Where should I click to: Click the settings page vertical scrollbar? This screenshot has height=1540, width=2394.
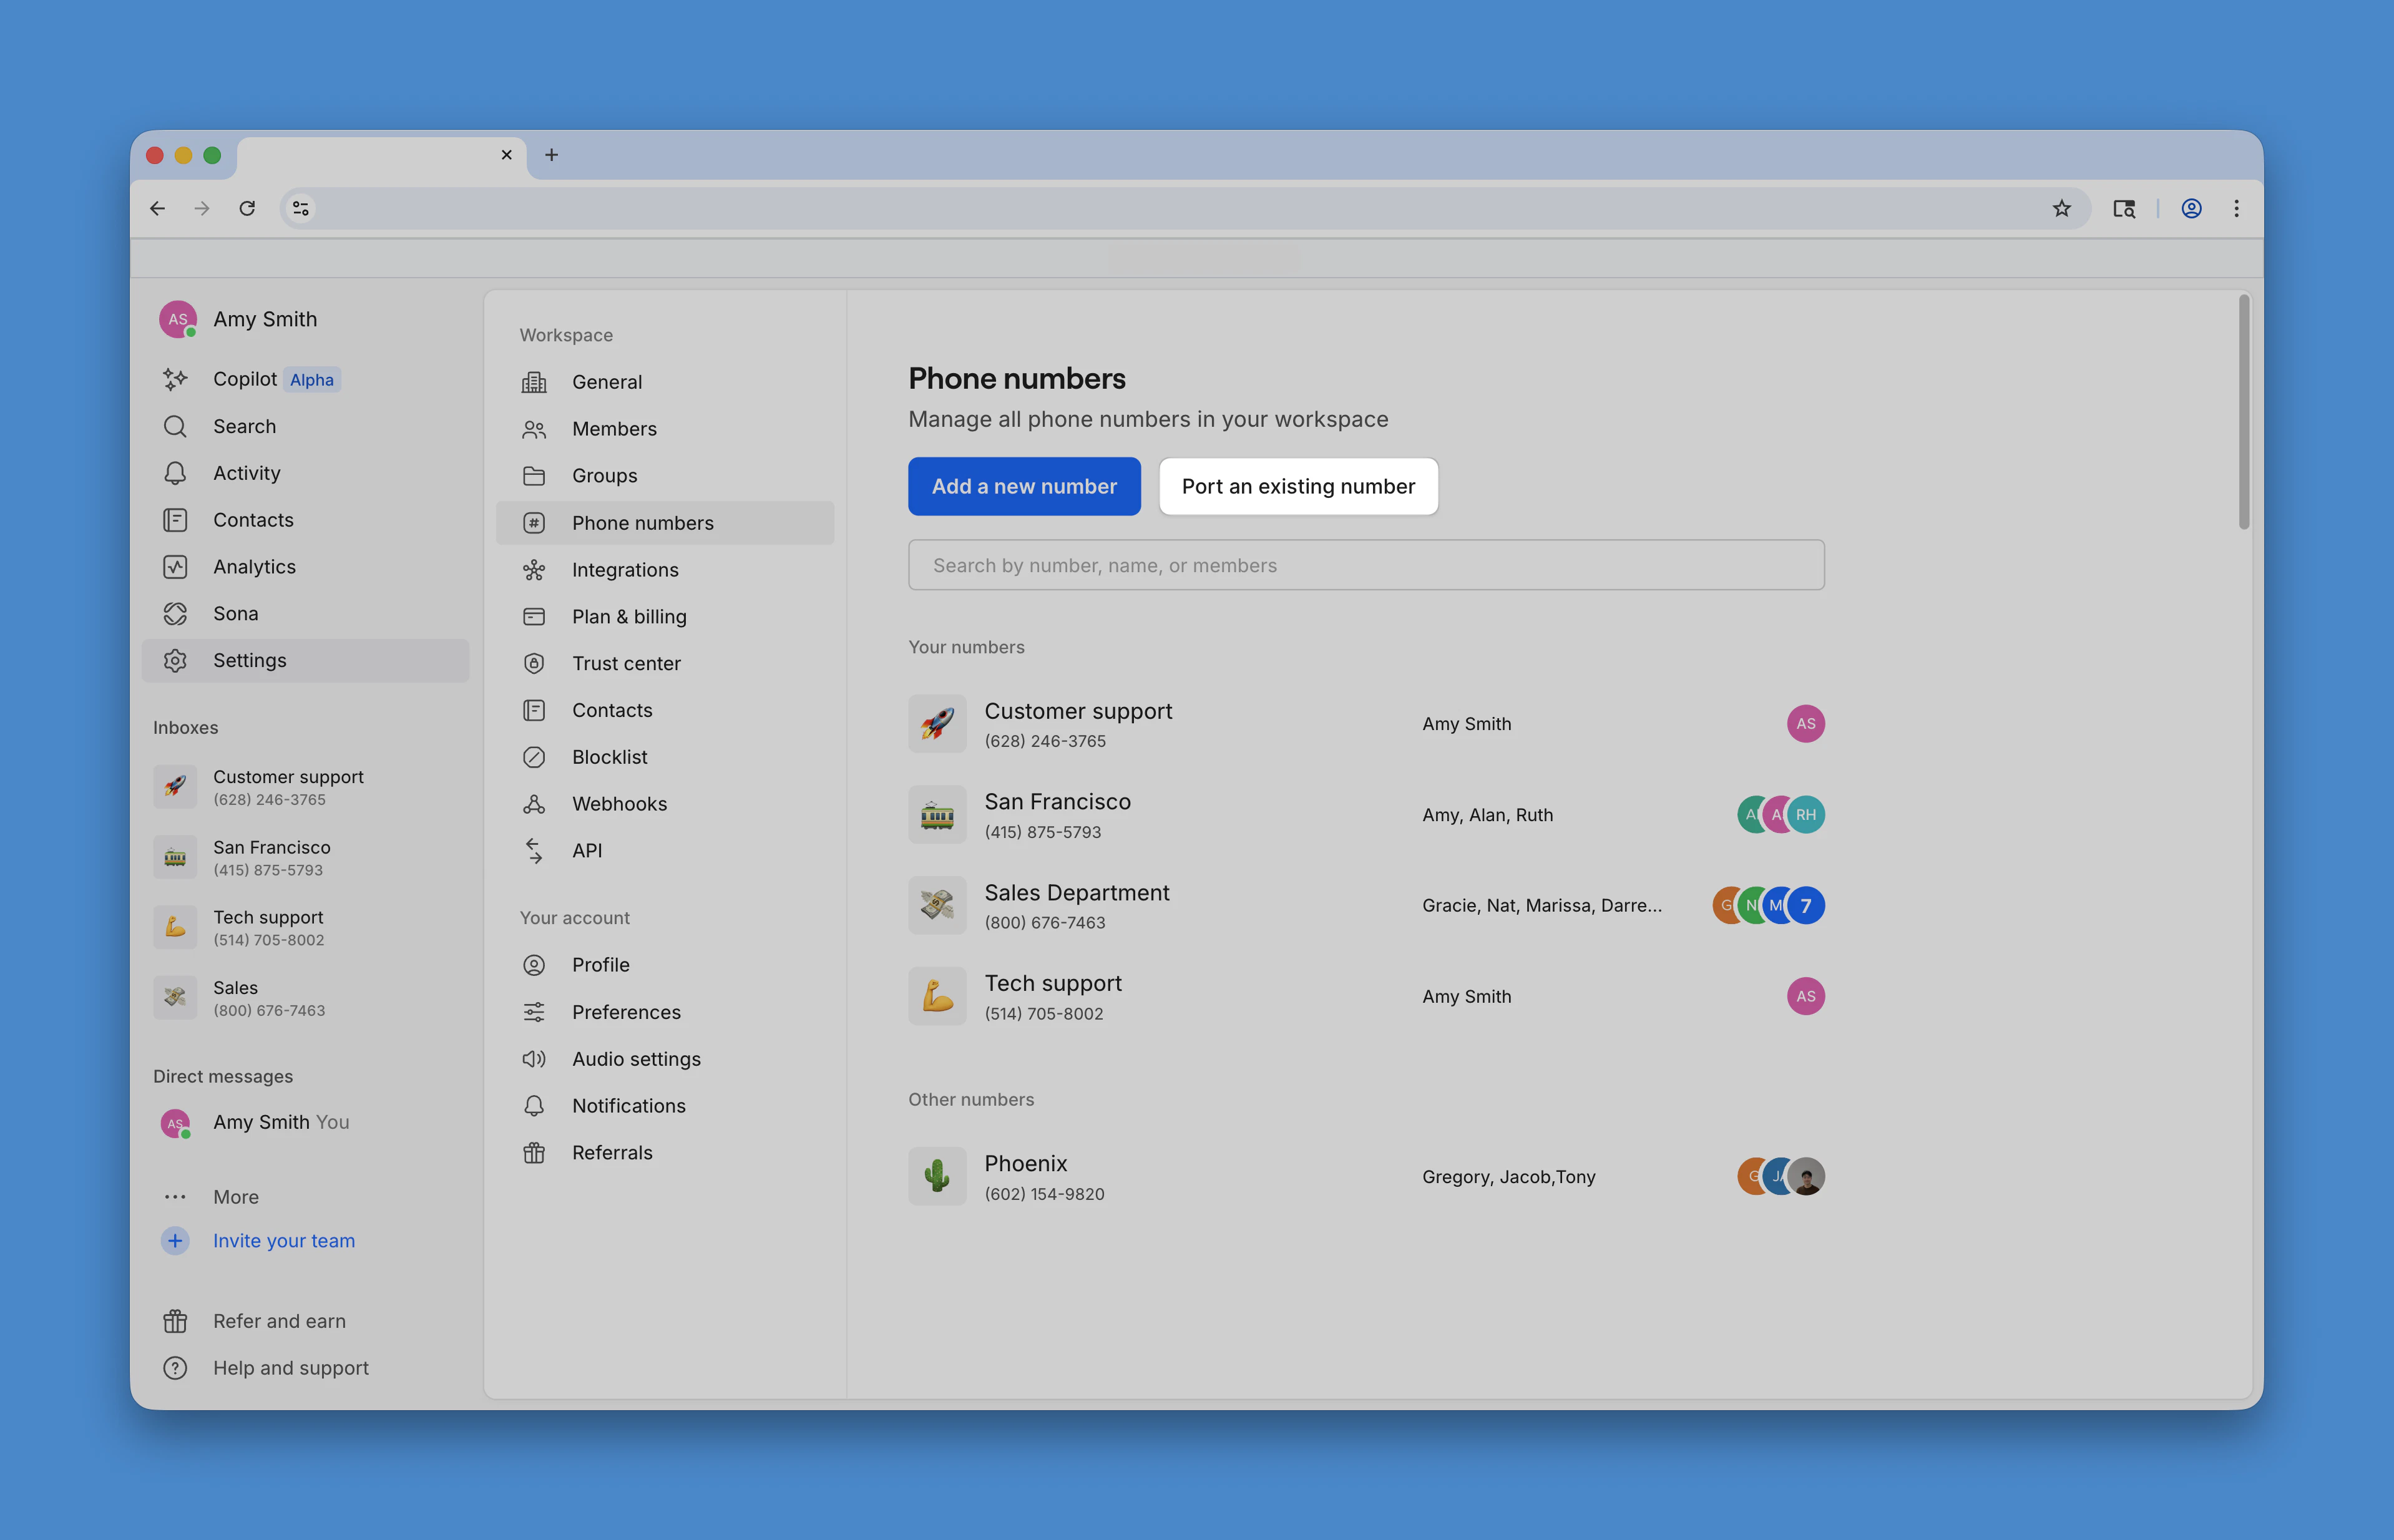tap(2244, 412)
